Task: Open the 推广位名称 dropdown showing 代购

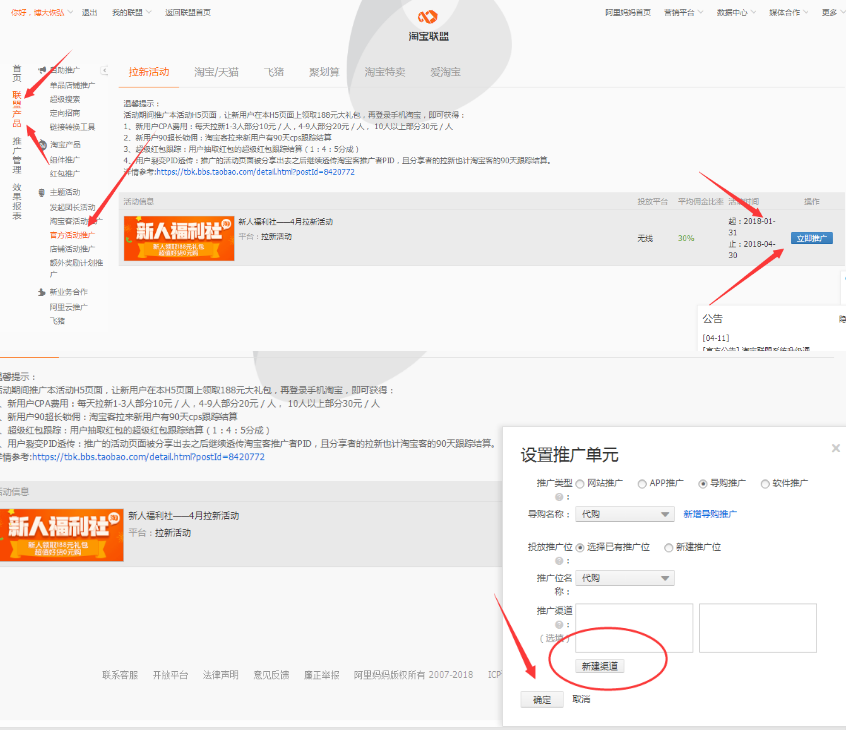Action: point(625,578)
